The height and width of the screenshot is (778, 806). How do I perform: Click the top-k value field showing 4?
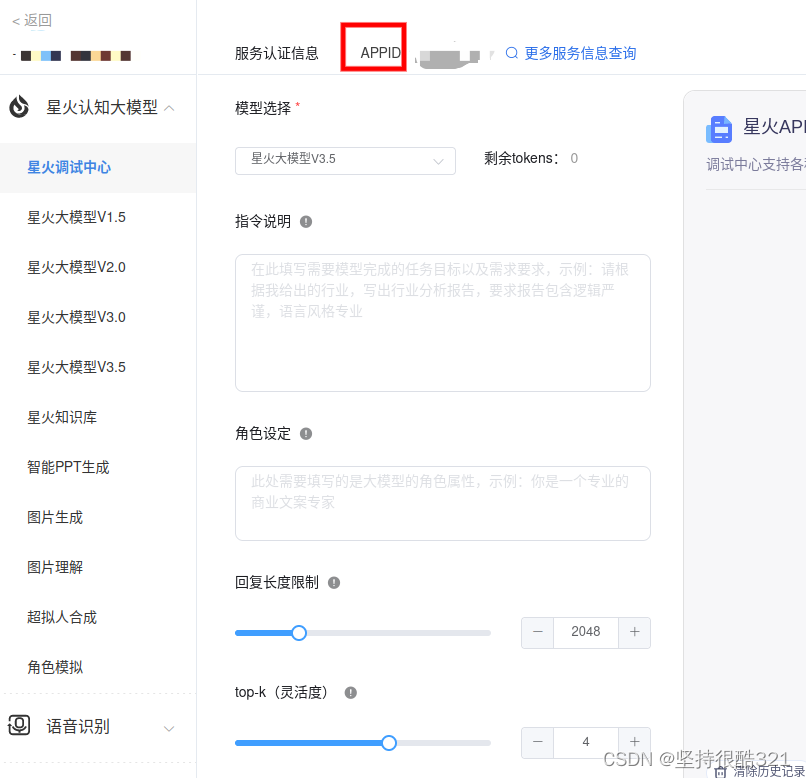pos(586,742)
